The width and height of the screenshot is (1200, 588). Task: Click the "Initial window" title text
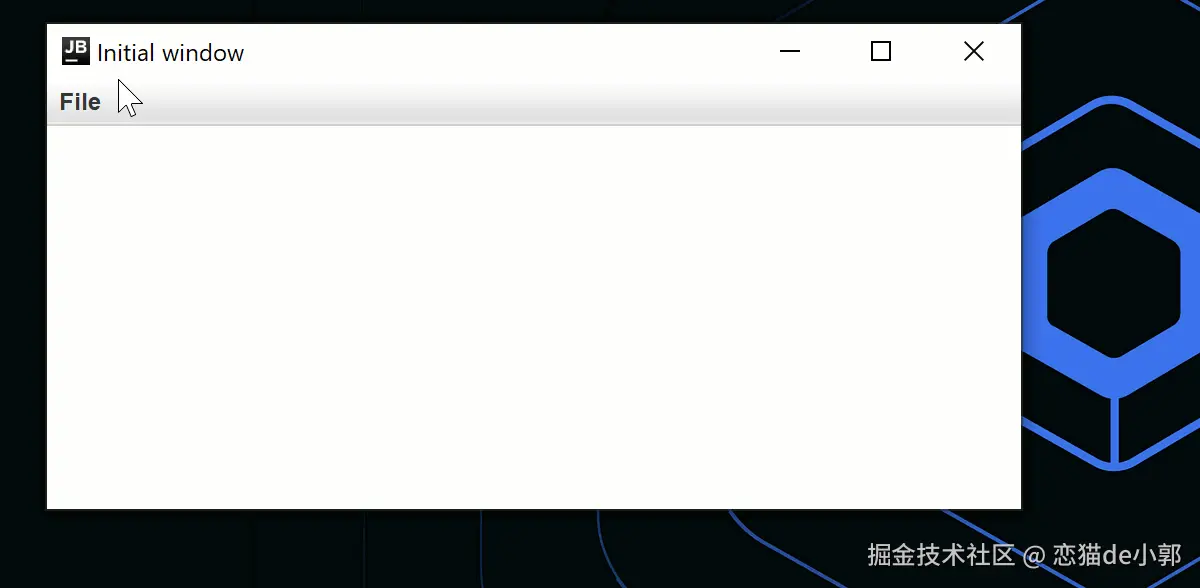click(170, 53)
